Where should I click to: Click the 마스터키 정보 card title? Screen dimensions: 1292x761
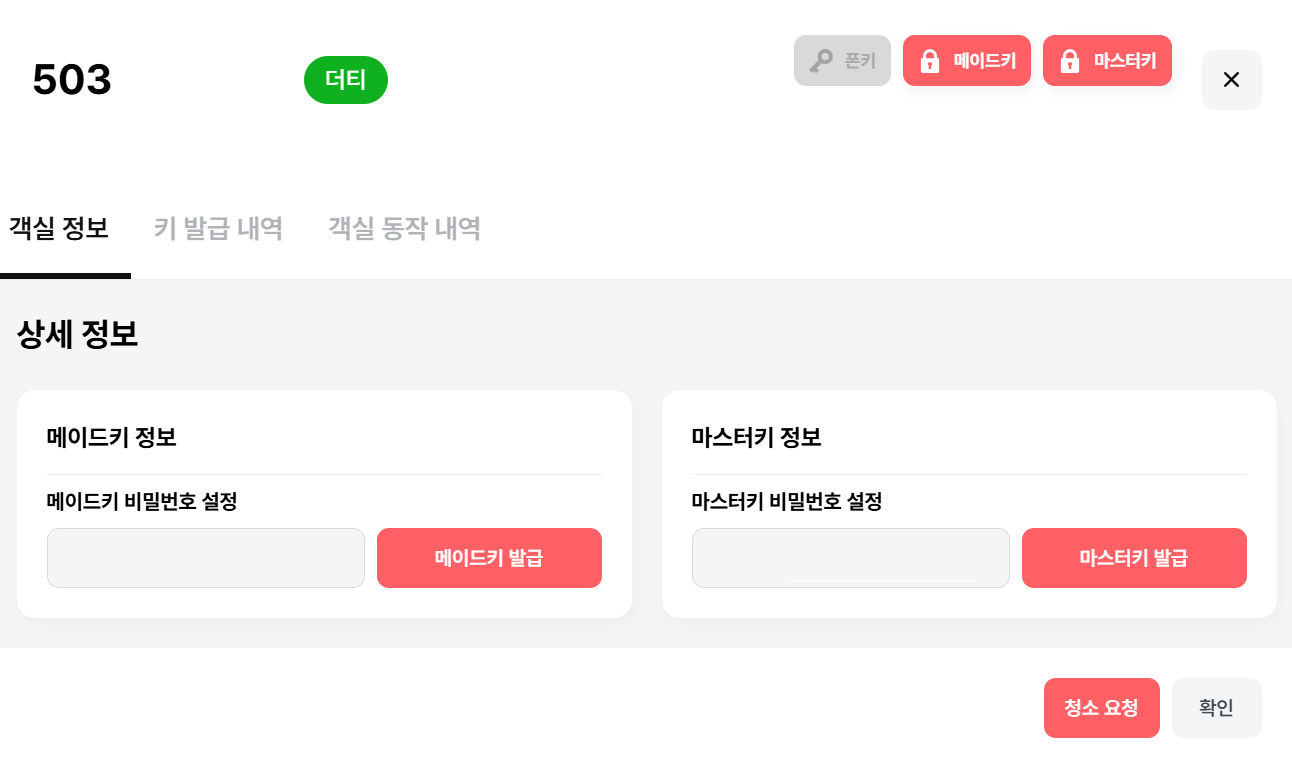pos(756,437)
